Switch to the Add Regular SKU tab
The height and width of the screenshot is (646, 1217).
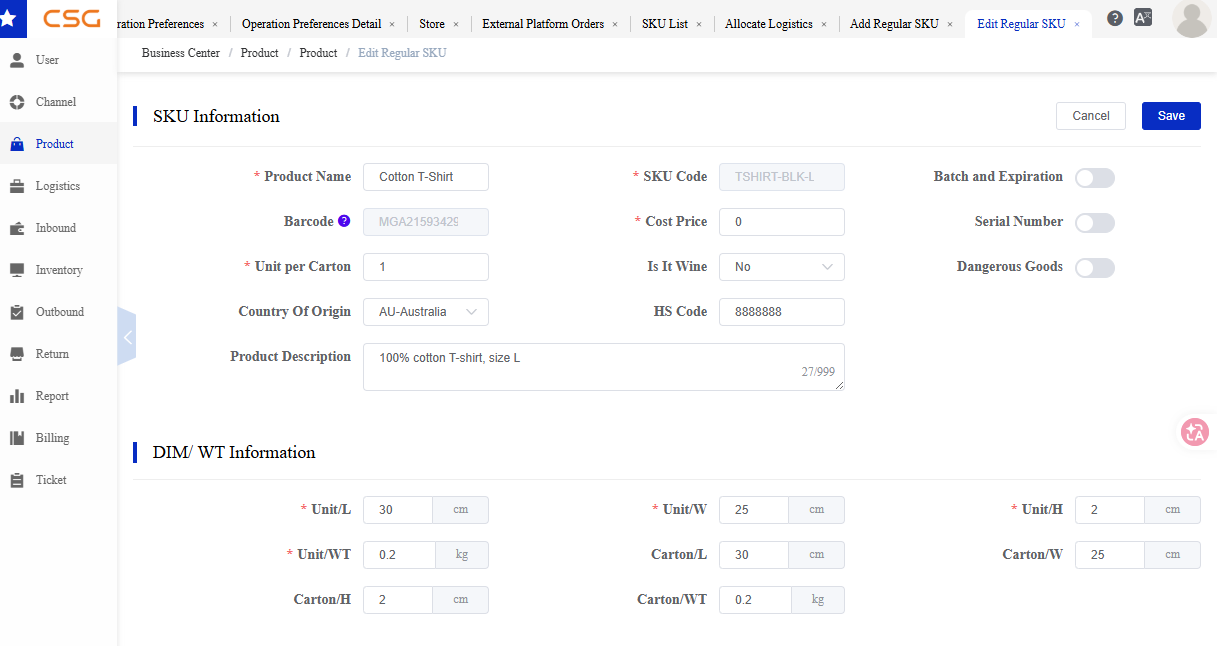click(x=894, y=24)
